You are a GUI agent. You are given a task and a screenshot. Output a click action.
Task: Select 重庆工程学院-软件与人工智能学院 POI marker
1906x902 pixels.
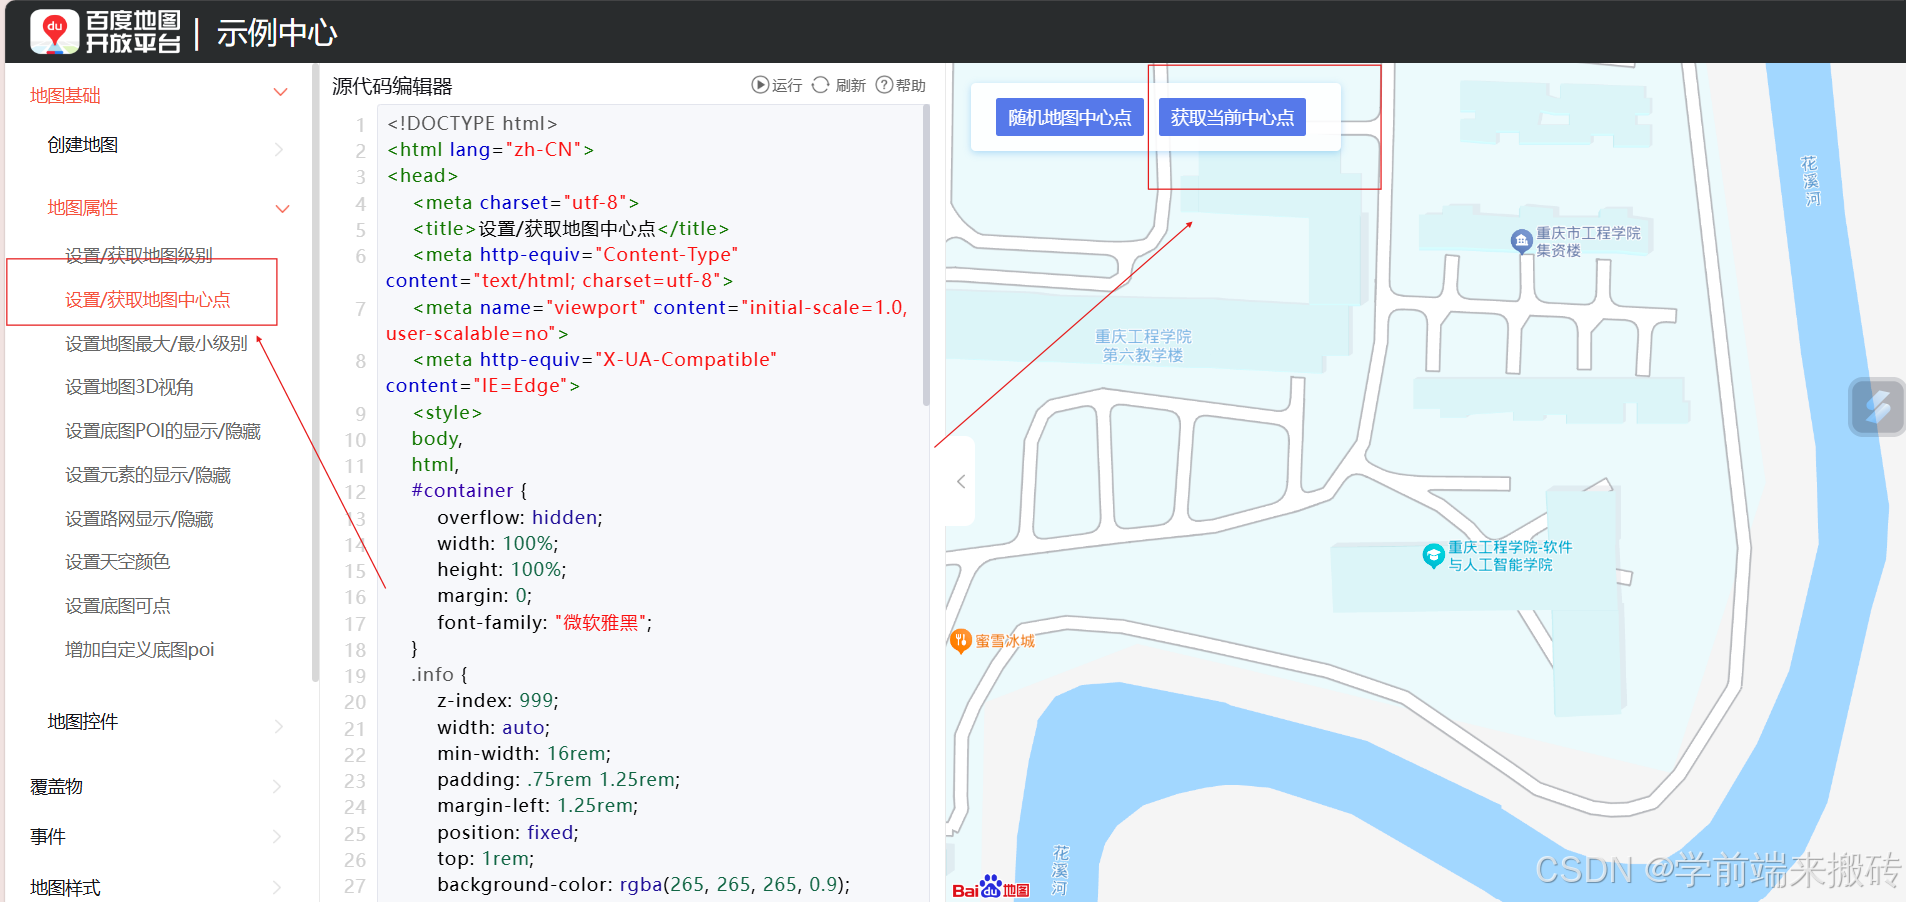click(1433, 555)
